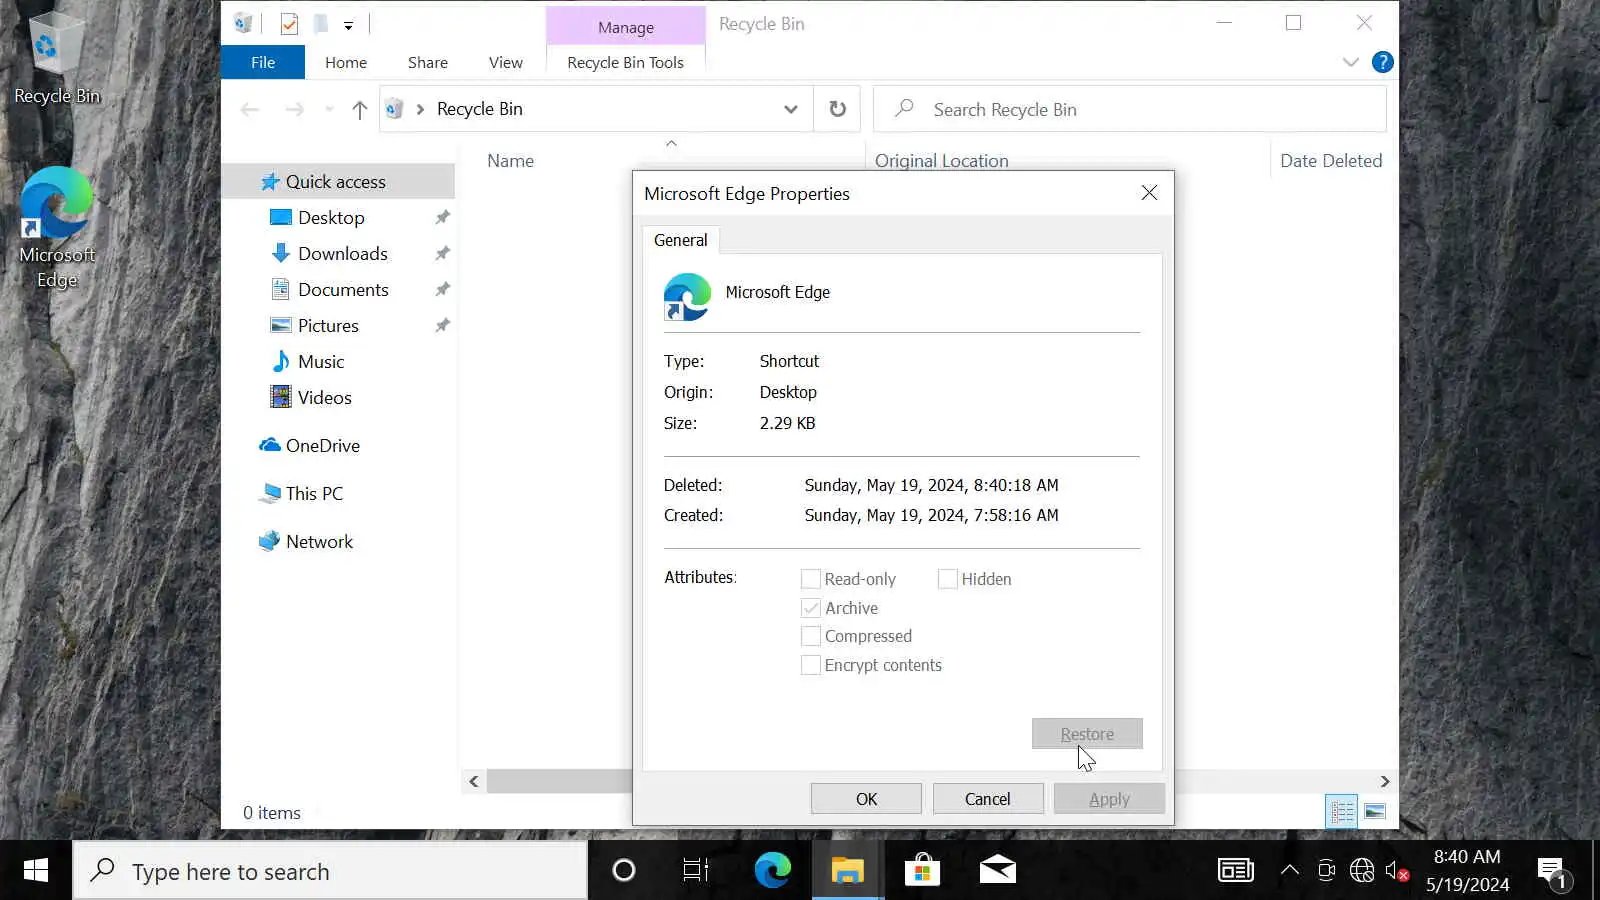Switch to the View ribbon tab
This screenshot has height=900, width=1600.
(506, 62)
